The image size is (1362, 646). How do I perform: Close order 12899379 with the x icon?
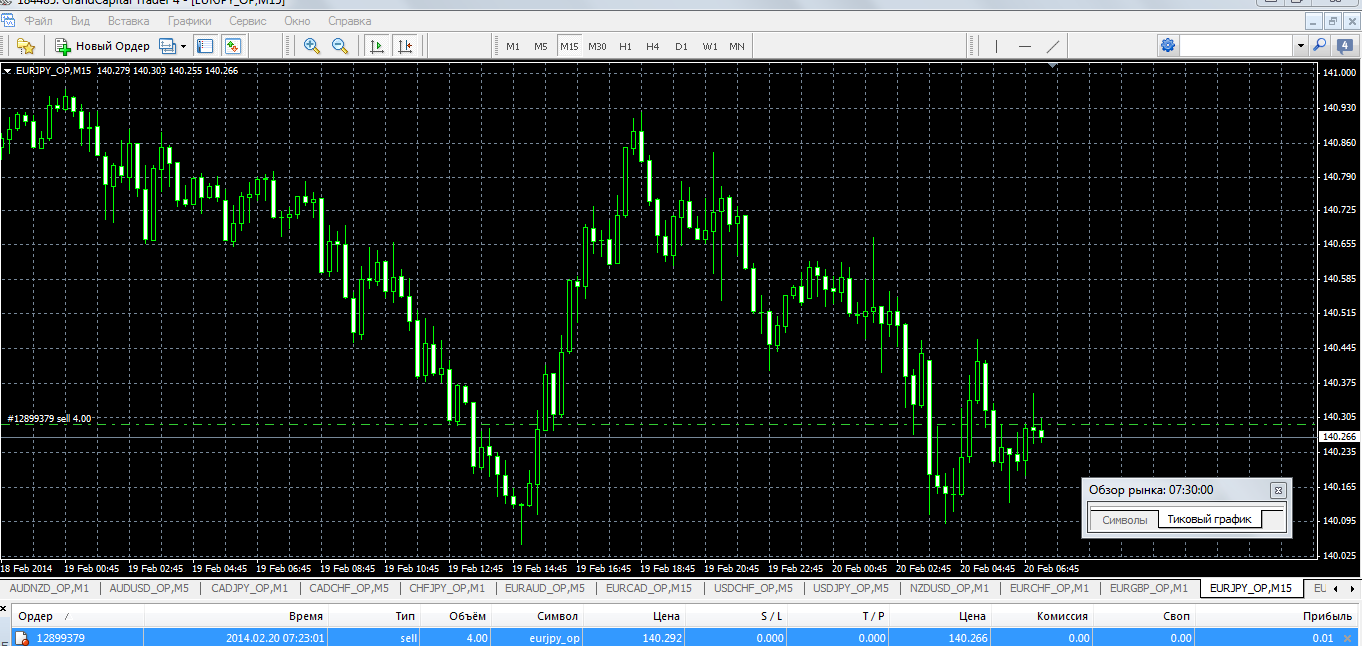click(1348, 638)
